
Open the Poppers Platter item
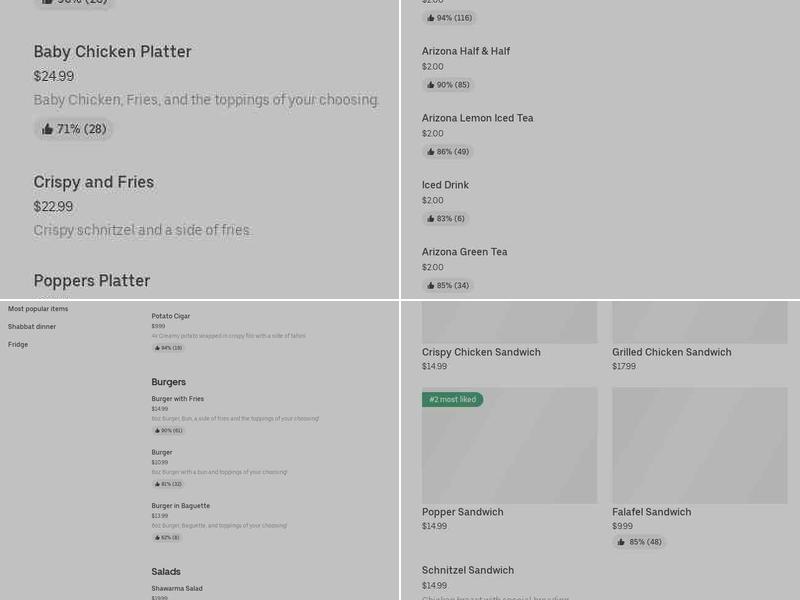click(x=92, y=281)
